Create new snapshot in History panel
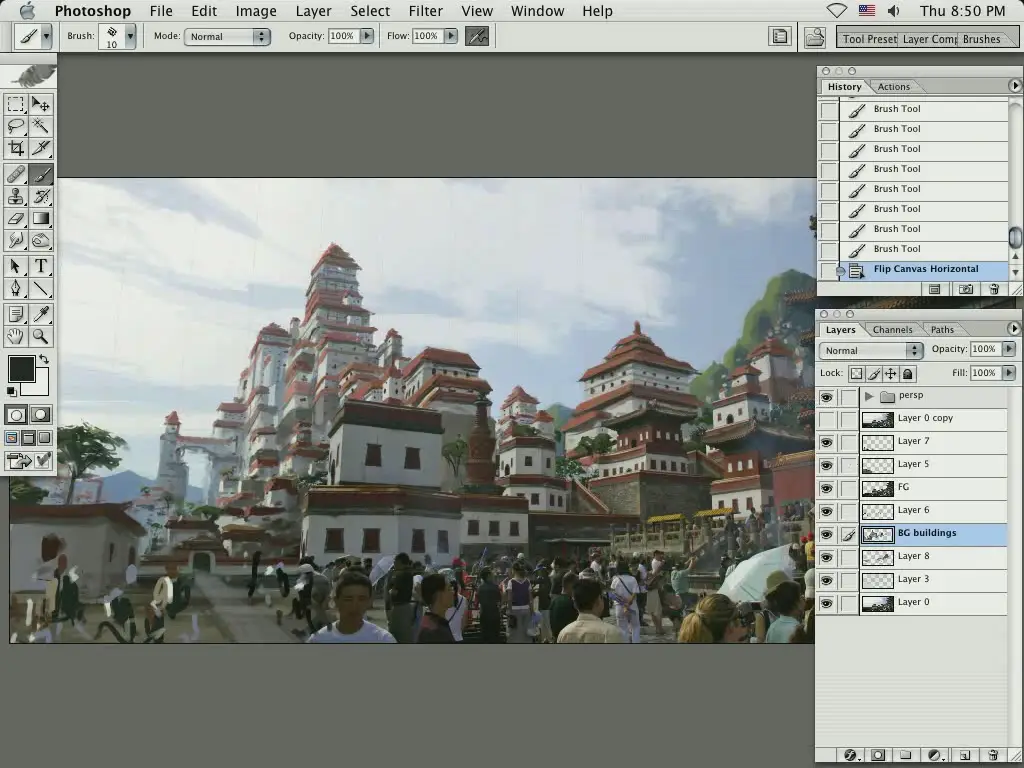Image resolution: width=1024 pixels, height=768 pixels. tap(965, 289)
